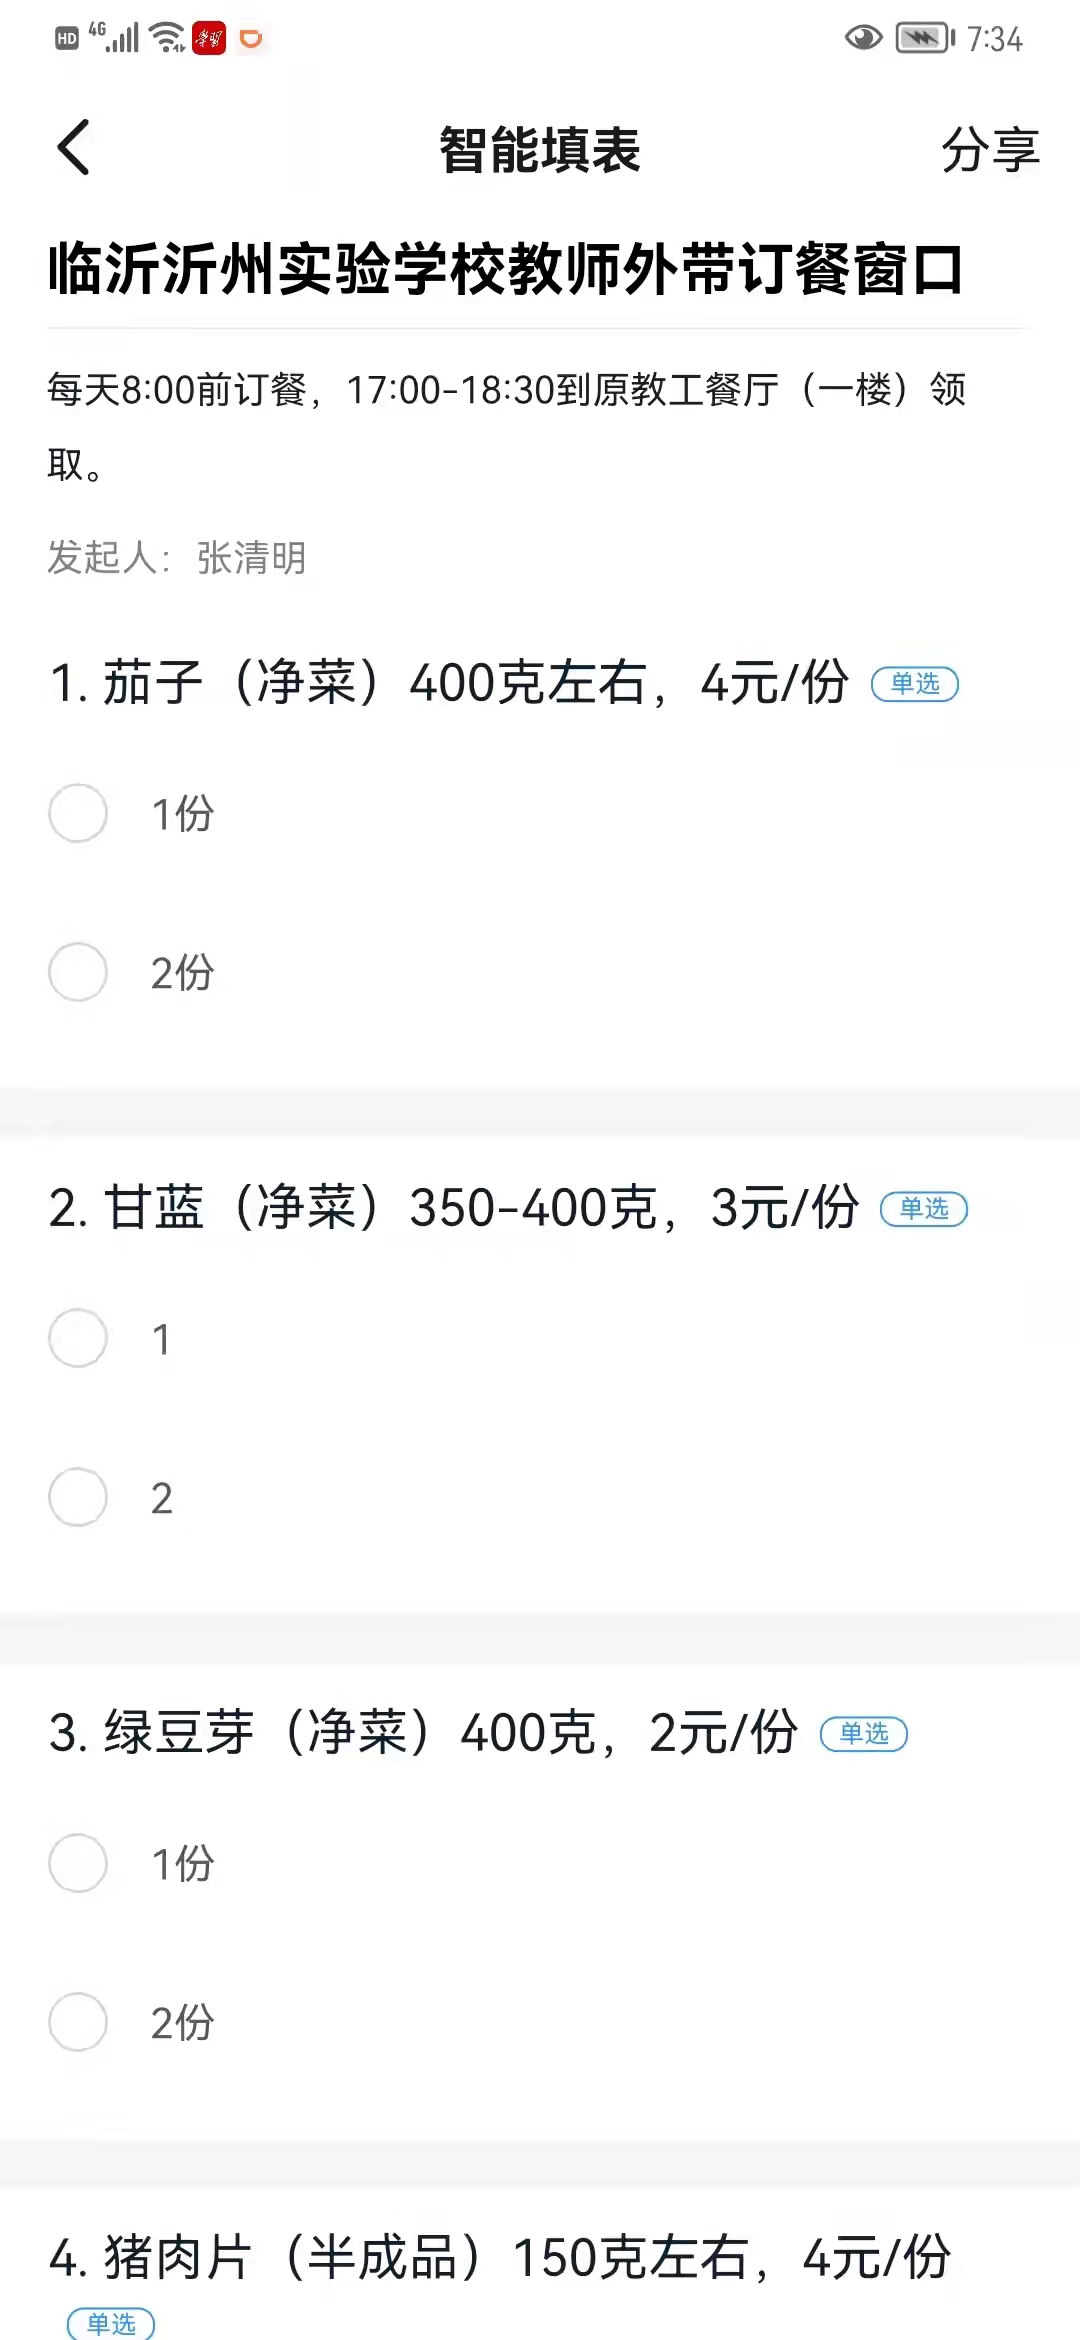Screen dimensions: 1080x2340
Task: Tap the 单选 tag under 猪肉片
Action: (x=110, y=2323)
